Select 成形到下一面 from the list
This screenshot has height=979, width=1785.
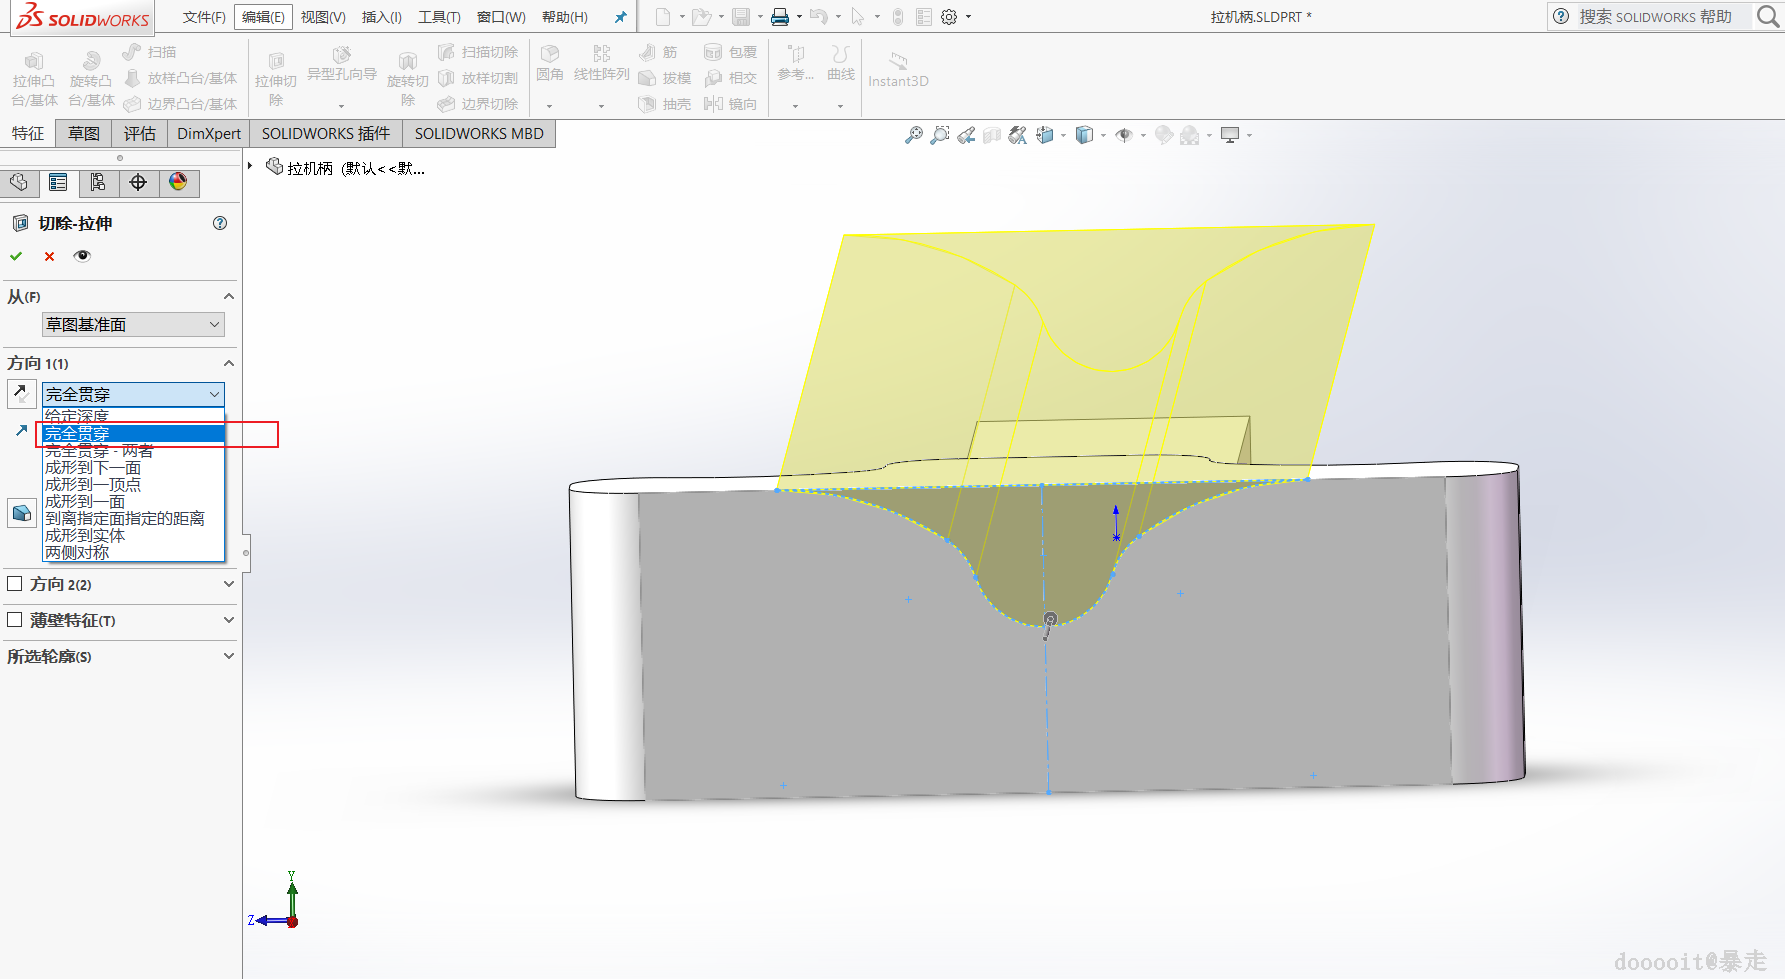pyautogui.click(x=93, y=468)
